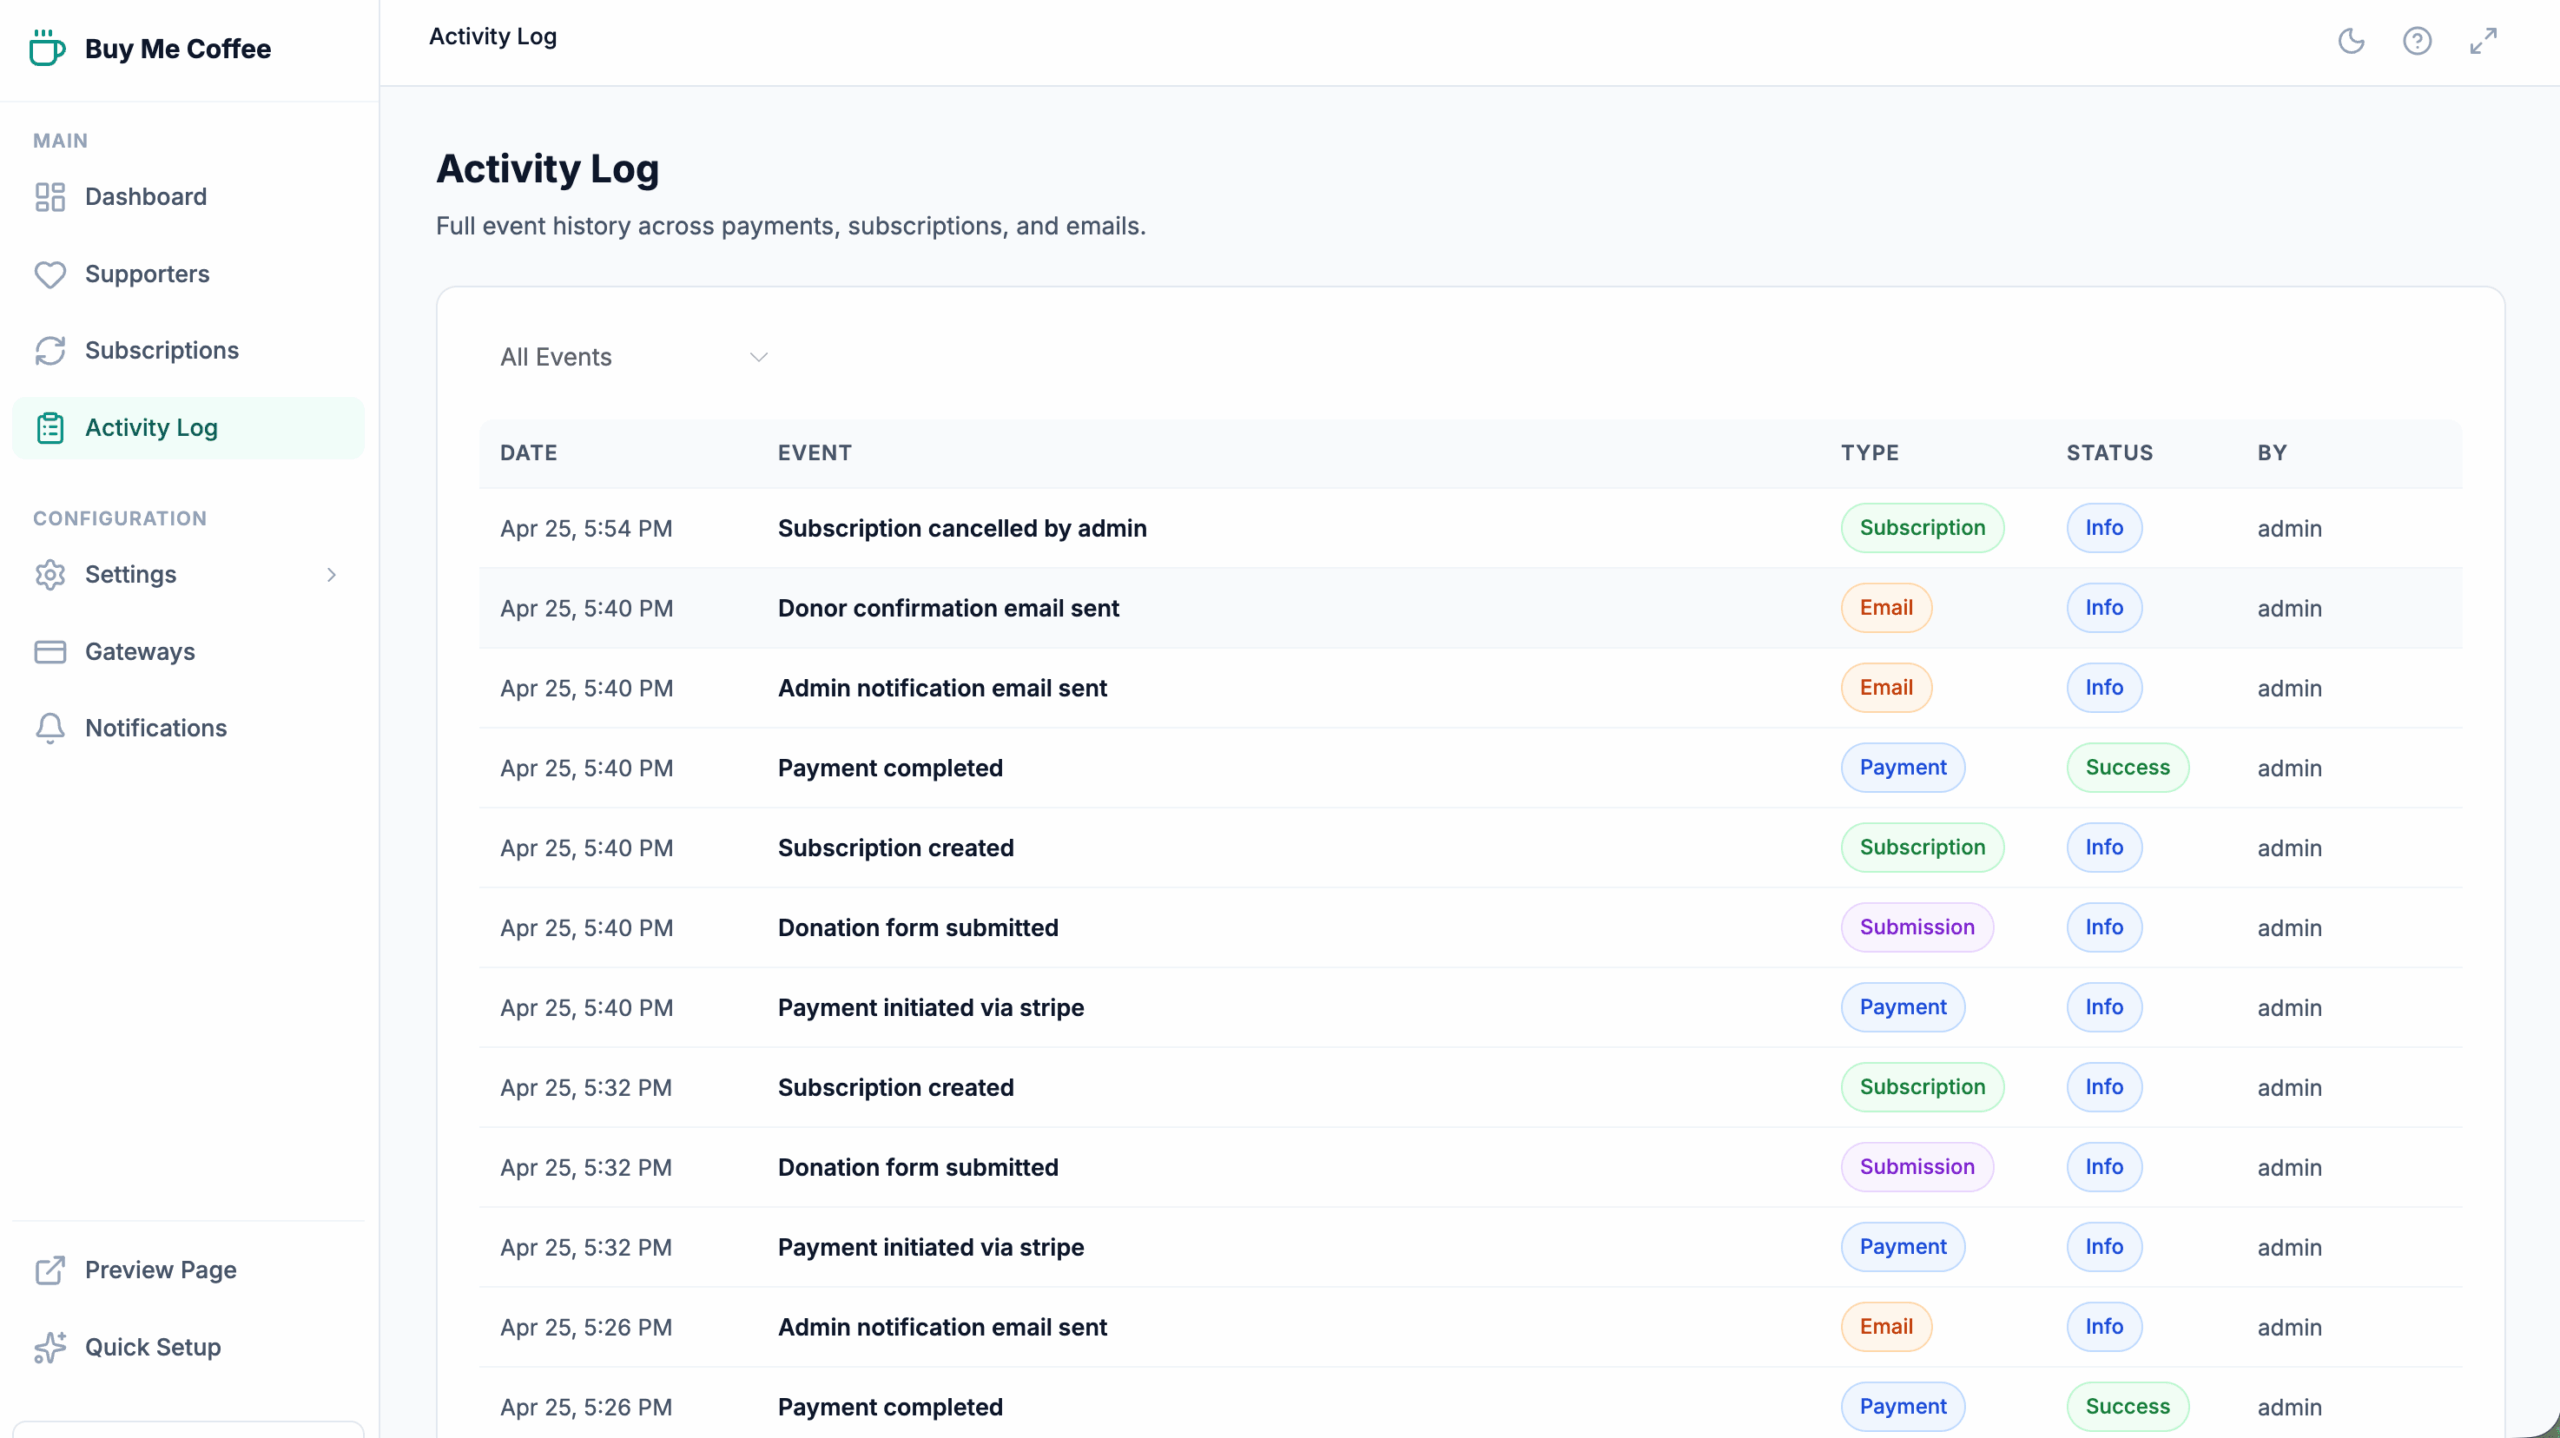Open the Settings menu item
Viewport: 2560px width, 1438px height.
coord(131,575)
